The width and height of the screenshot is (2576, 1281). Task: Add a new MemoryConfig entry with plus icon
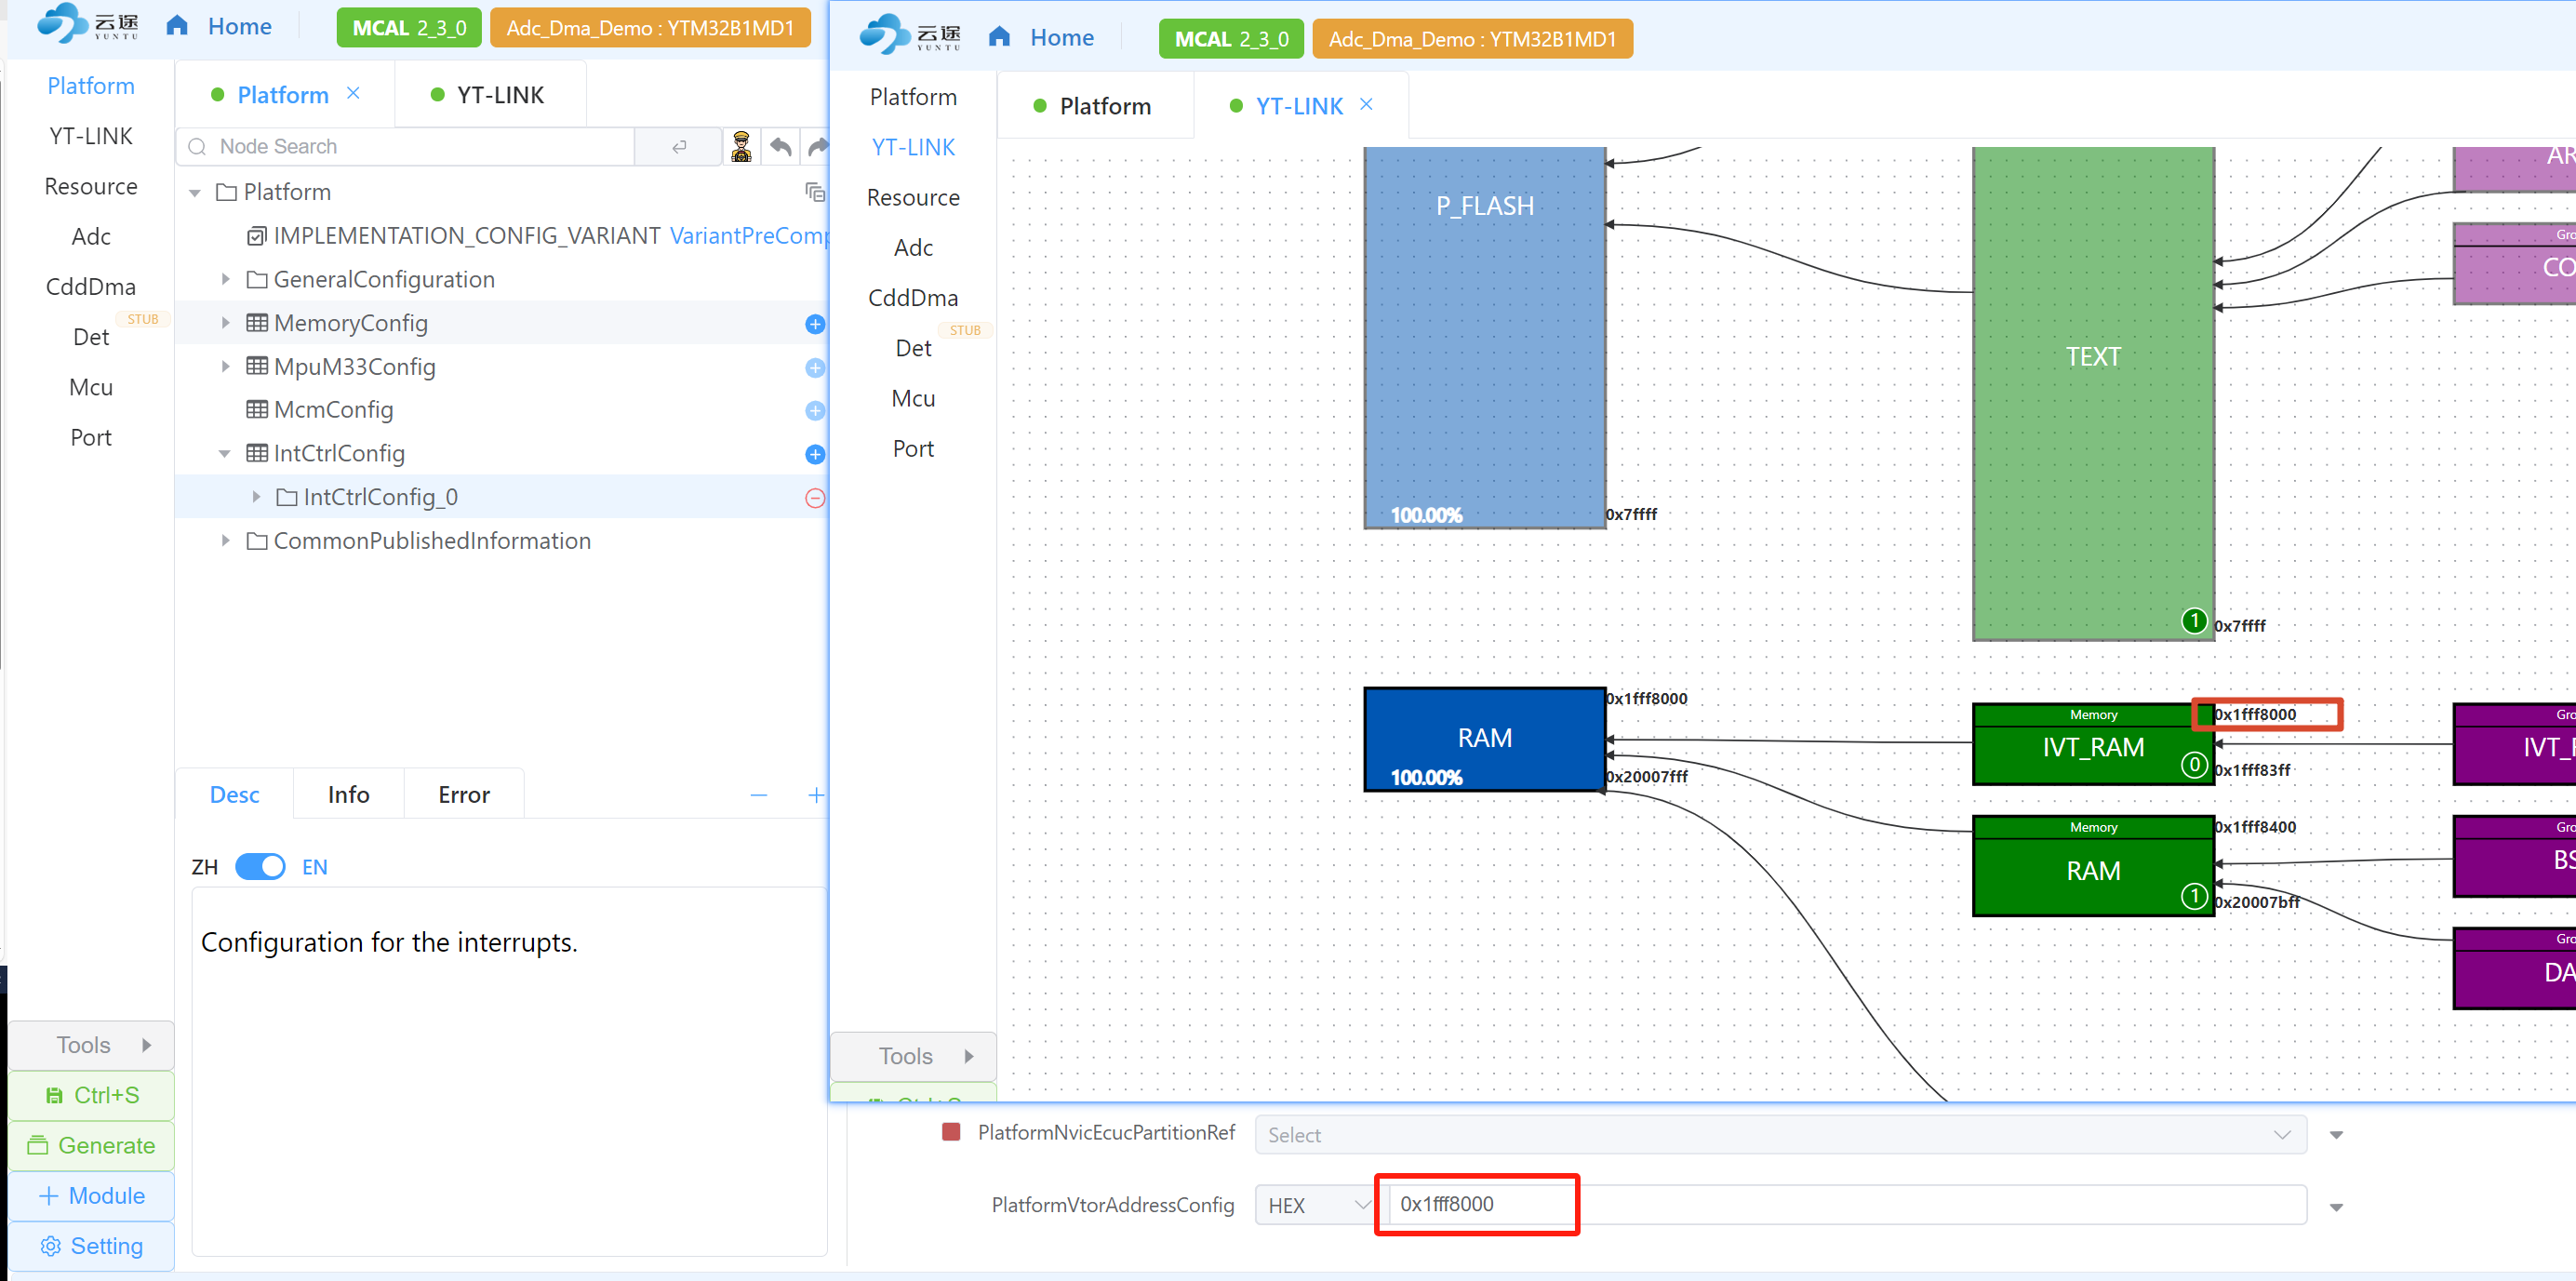[815, 324]
